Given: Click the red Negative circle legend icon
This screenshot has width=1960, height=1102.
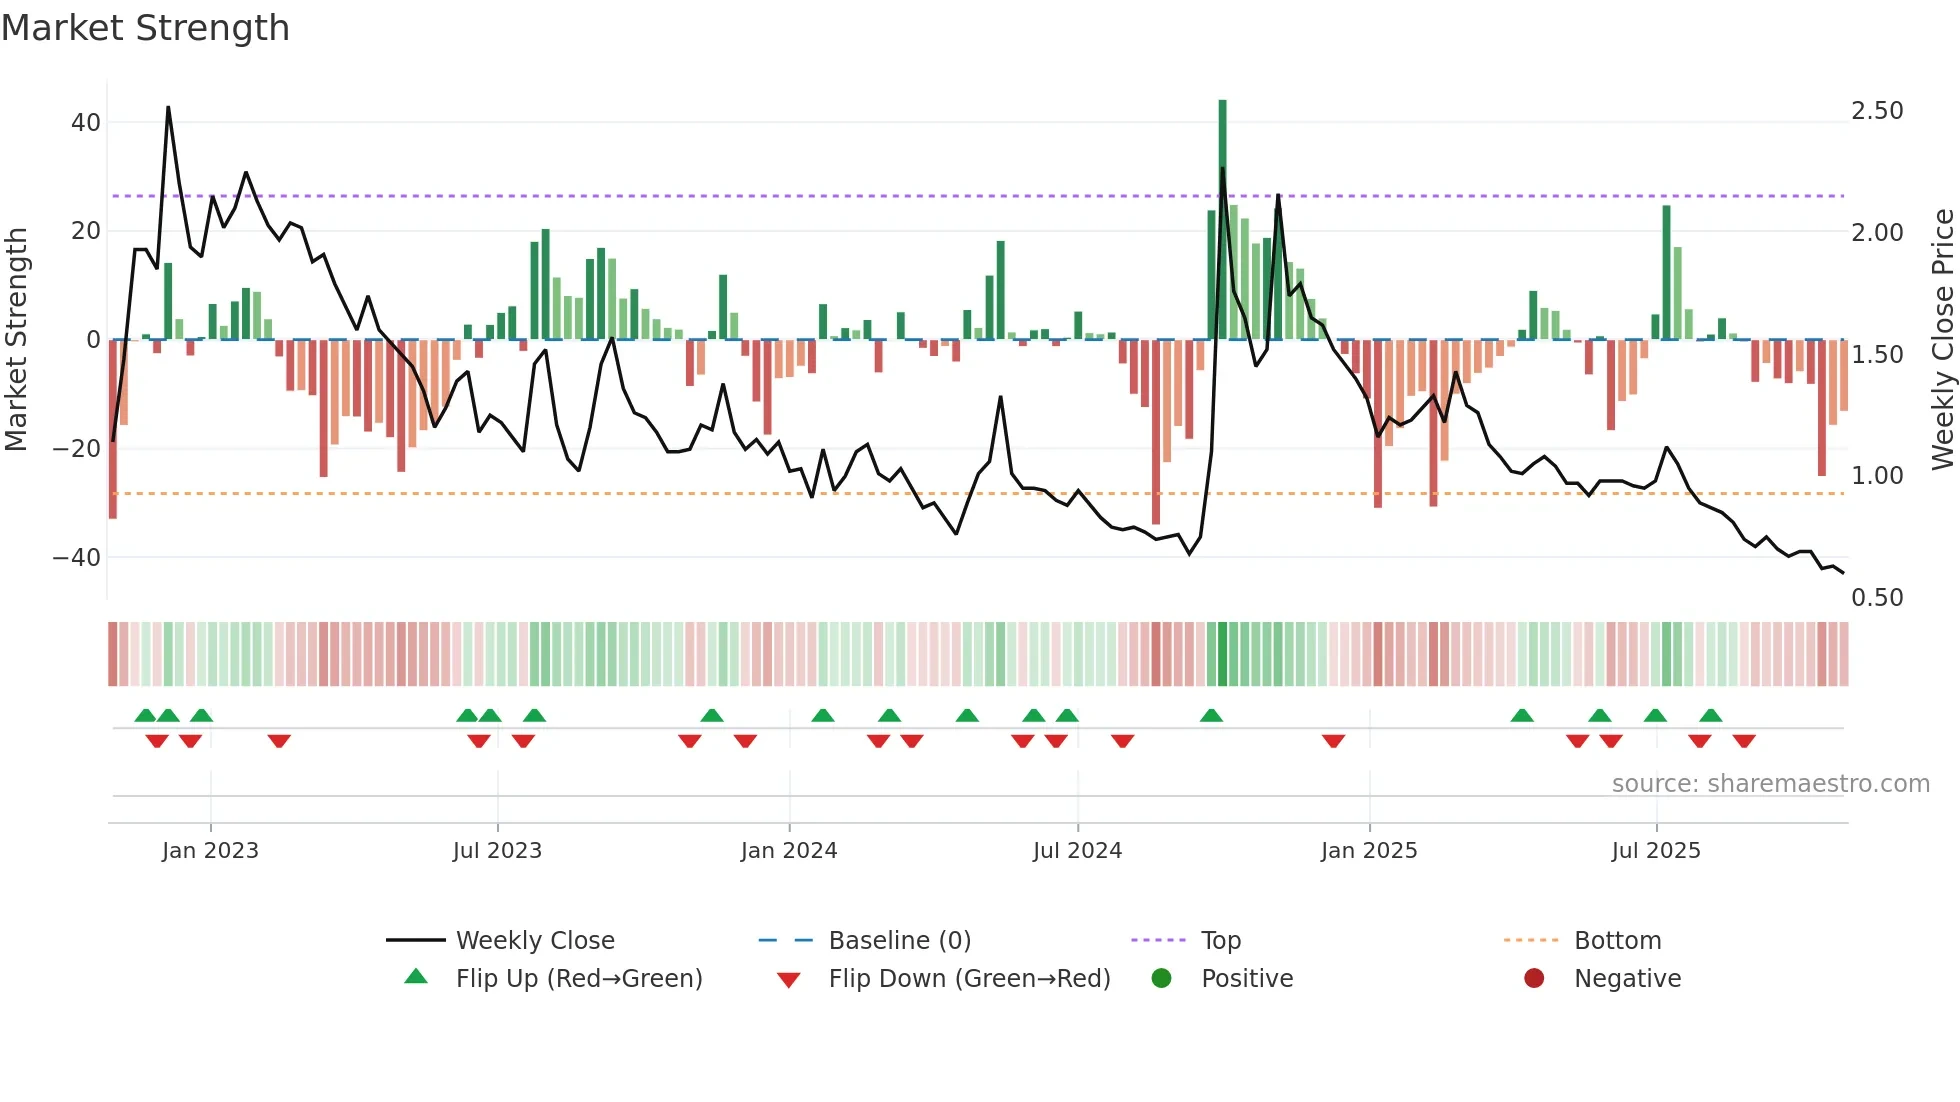Looking at the screenshot, I should click(x=1534, y=978).
